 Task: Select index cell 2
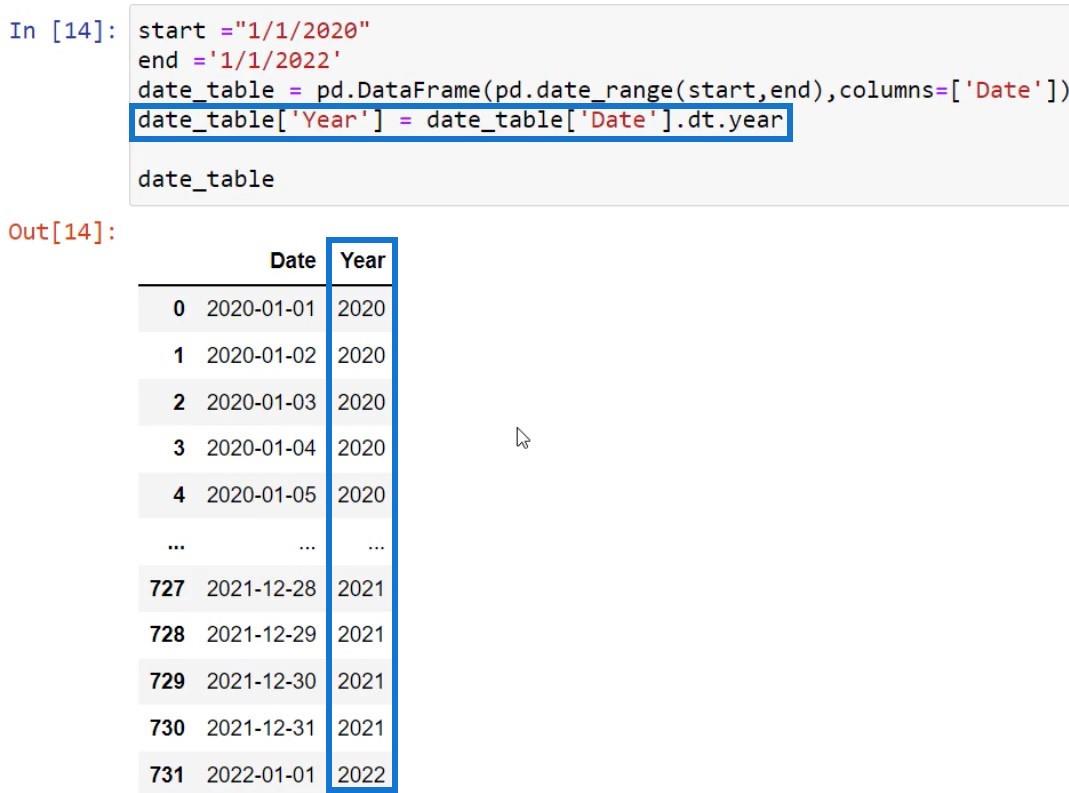[x=179, y=402]
